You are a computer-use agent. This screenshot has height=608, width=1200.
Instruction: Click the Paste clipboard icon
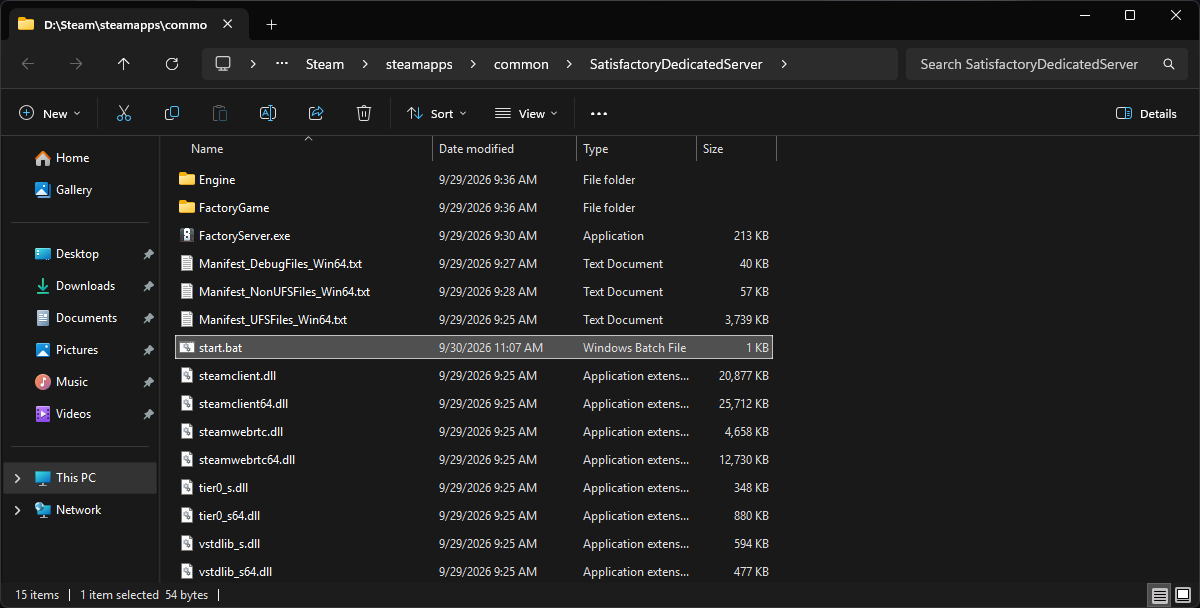pos(220,114)
